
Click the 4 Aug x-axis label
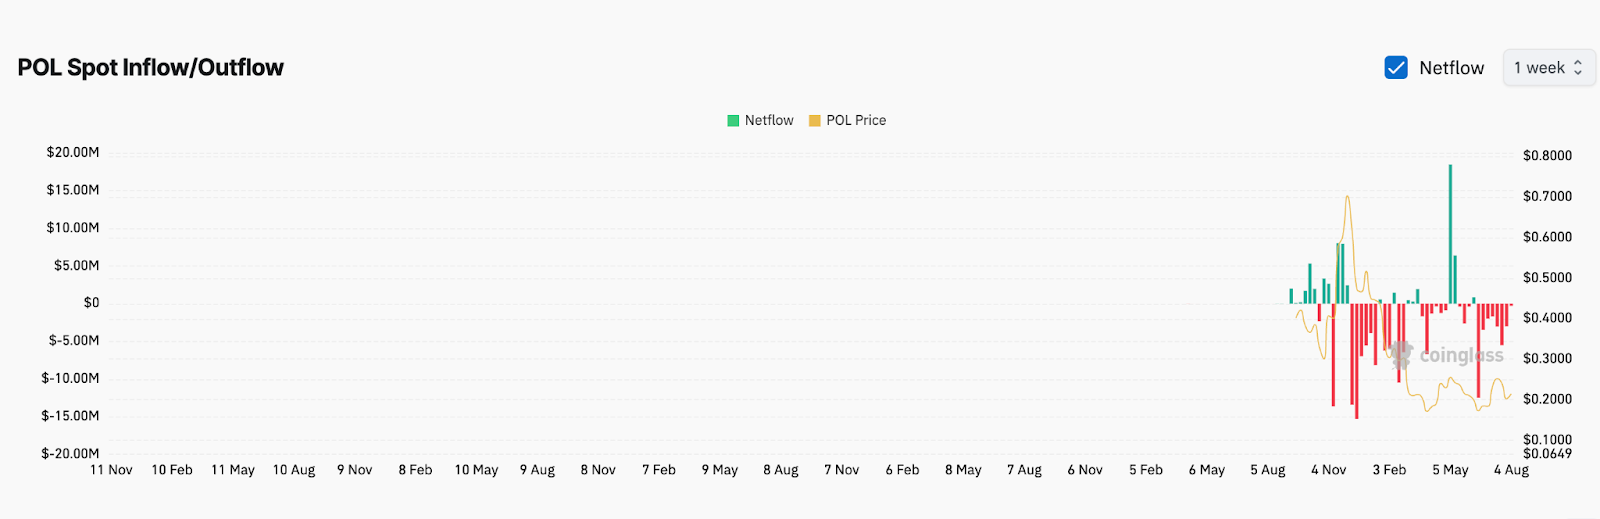pos(1511,470)
